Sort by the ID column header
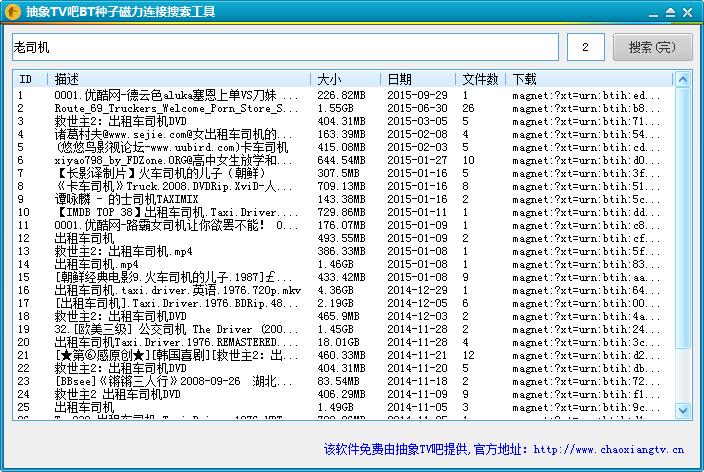 point(30,79)
